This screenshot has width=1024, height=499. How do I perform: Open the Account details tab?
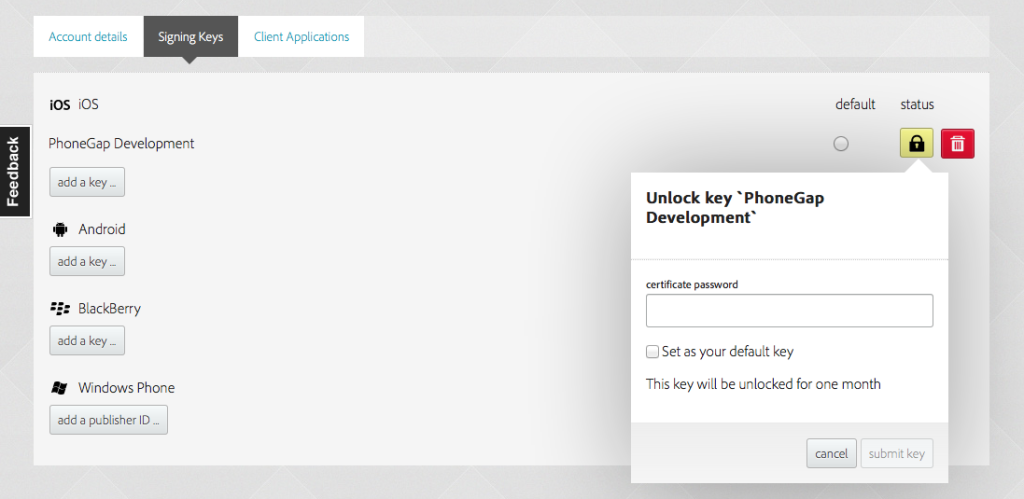click(x=88, y=37)
